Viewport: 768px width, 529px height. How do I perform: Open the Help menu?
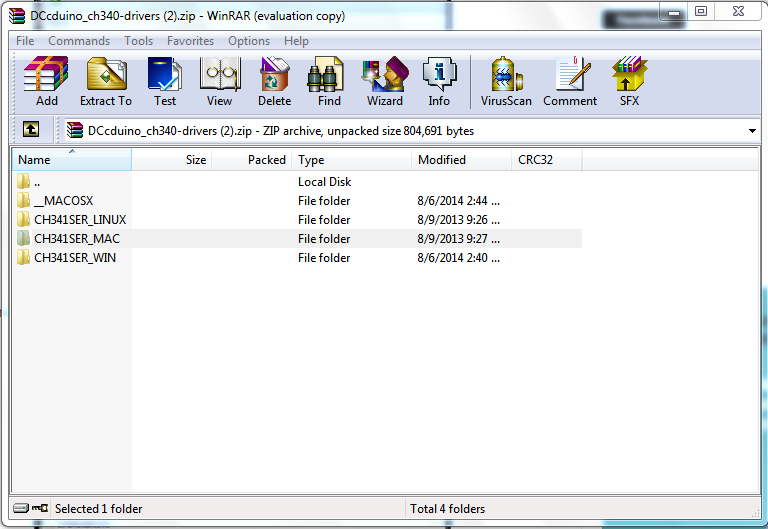click(x=296, y=41)
